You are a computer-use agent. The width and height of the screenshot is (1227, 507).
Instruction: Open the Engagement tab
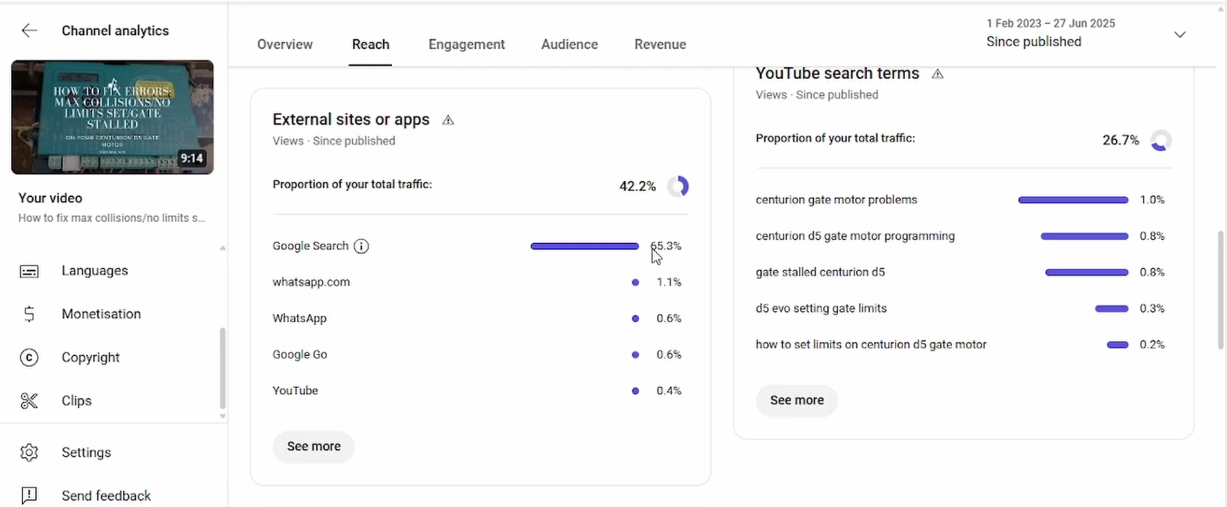(466, 44)
